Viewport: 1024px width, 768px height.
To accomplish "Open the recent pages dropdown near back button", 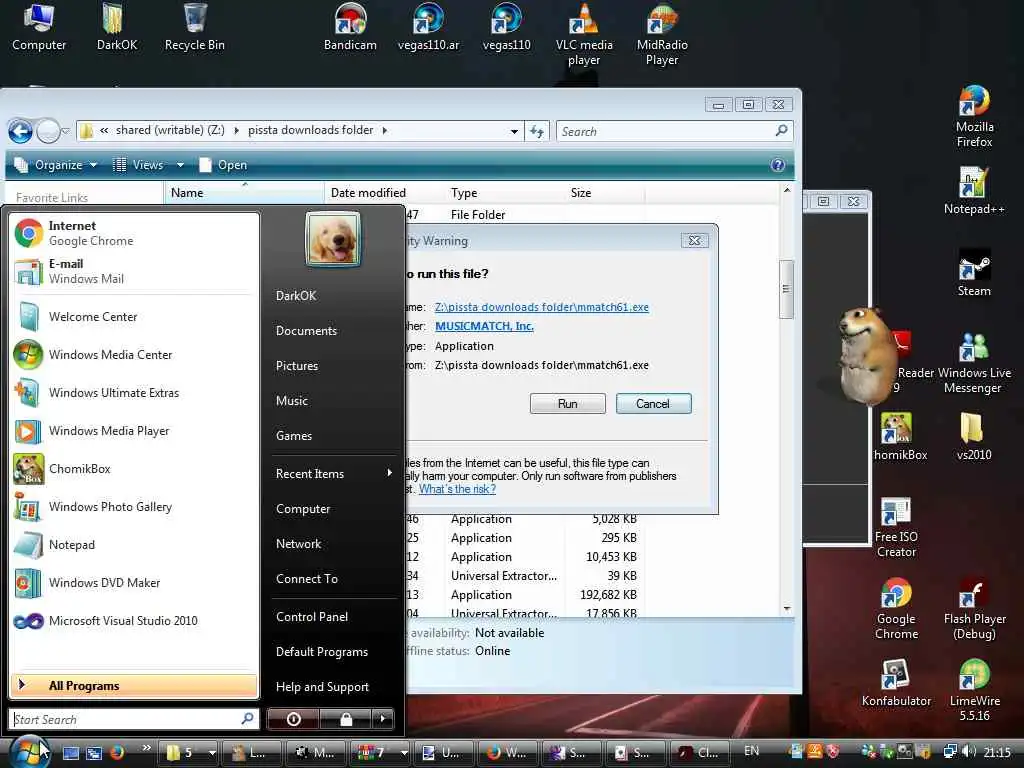I will (x=65, y=131).
